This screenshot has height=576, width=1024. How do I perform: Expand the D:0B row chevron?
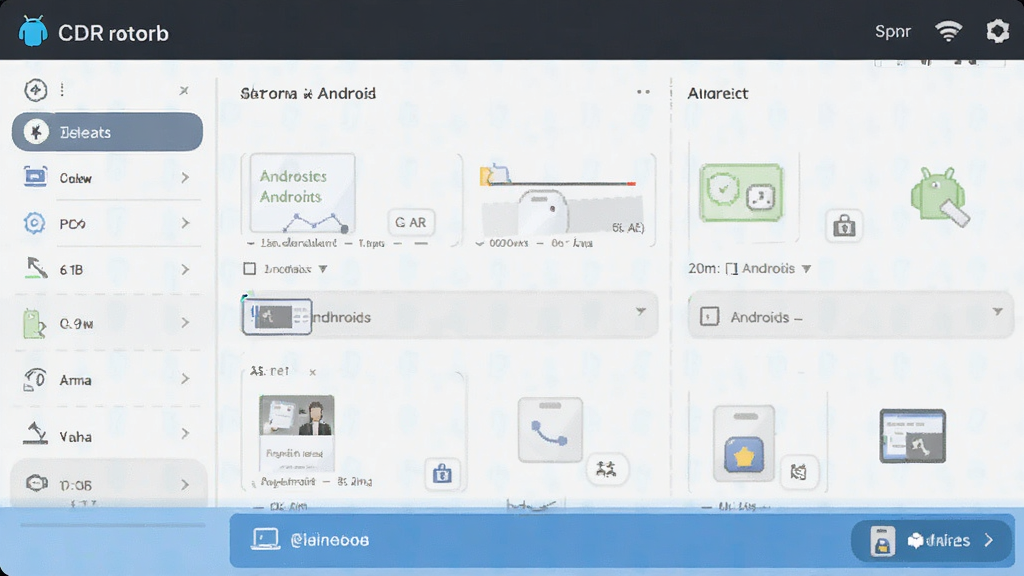point(185,485)
